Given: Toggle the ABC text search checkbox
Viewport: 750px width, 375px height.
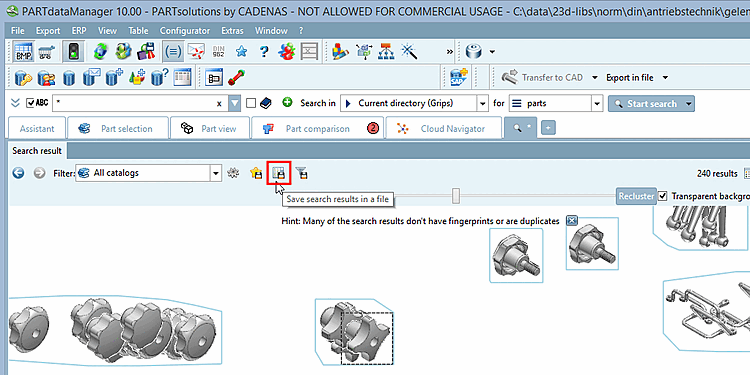Looking at the screenshot, I should pos(30,103).
